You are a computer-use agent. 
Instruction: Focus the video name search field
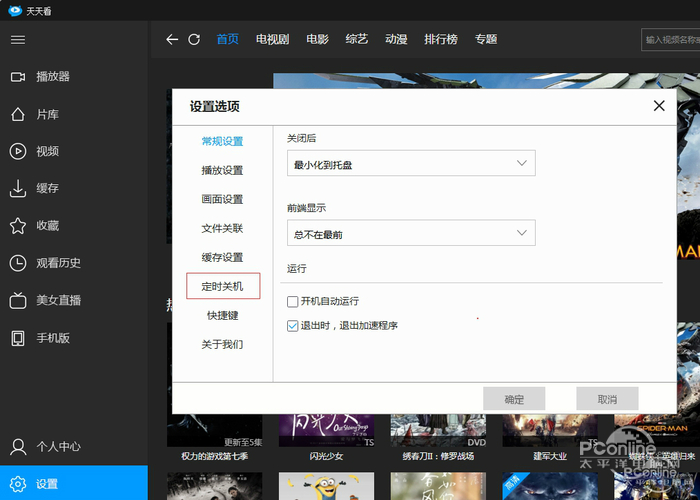(671, 40)
